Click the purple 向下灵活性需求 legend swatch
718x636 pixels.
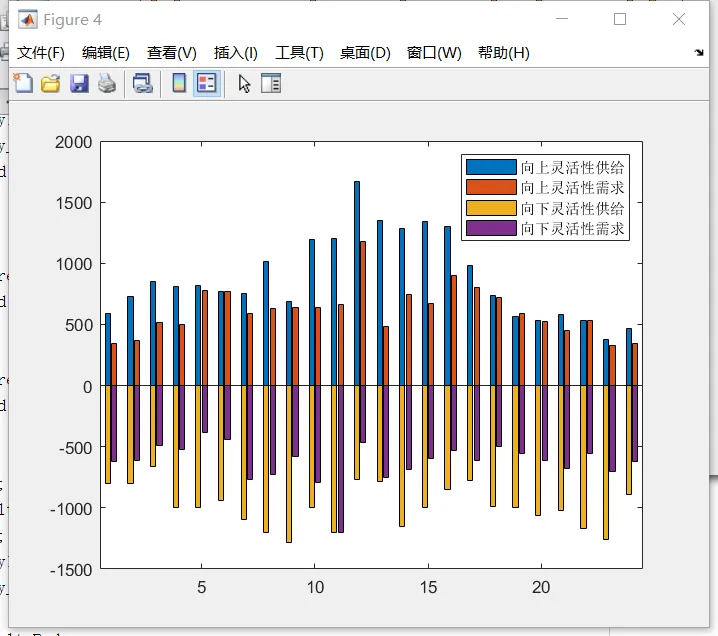tap(491, 228)
